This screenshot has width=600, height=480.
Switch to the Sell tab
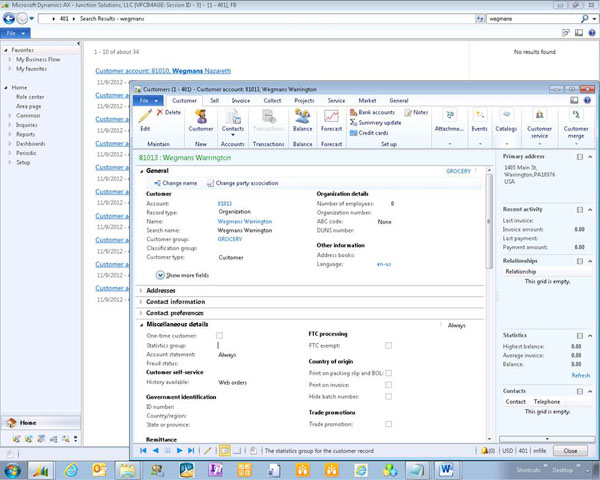click(214, 100)
